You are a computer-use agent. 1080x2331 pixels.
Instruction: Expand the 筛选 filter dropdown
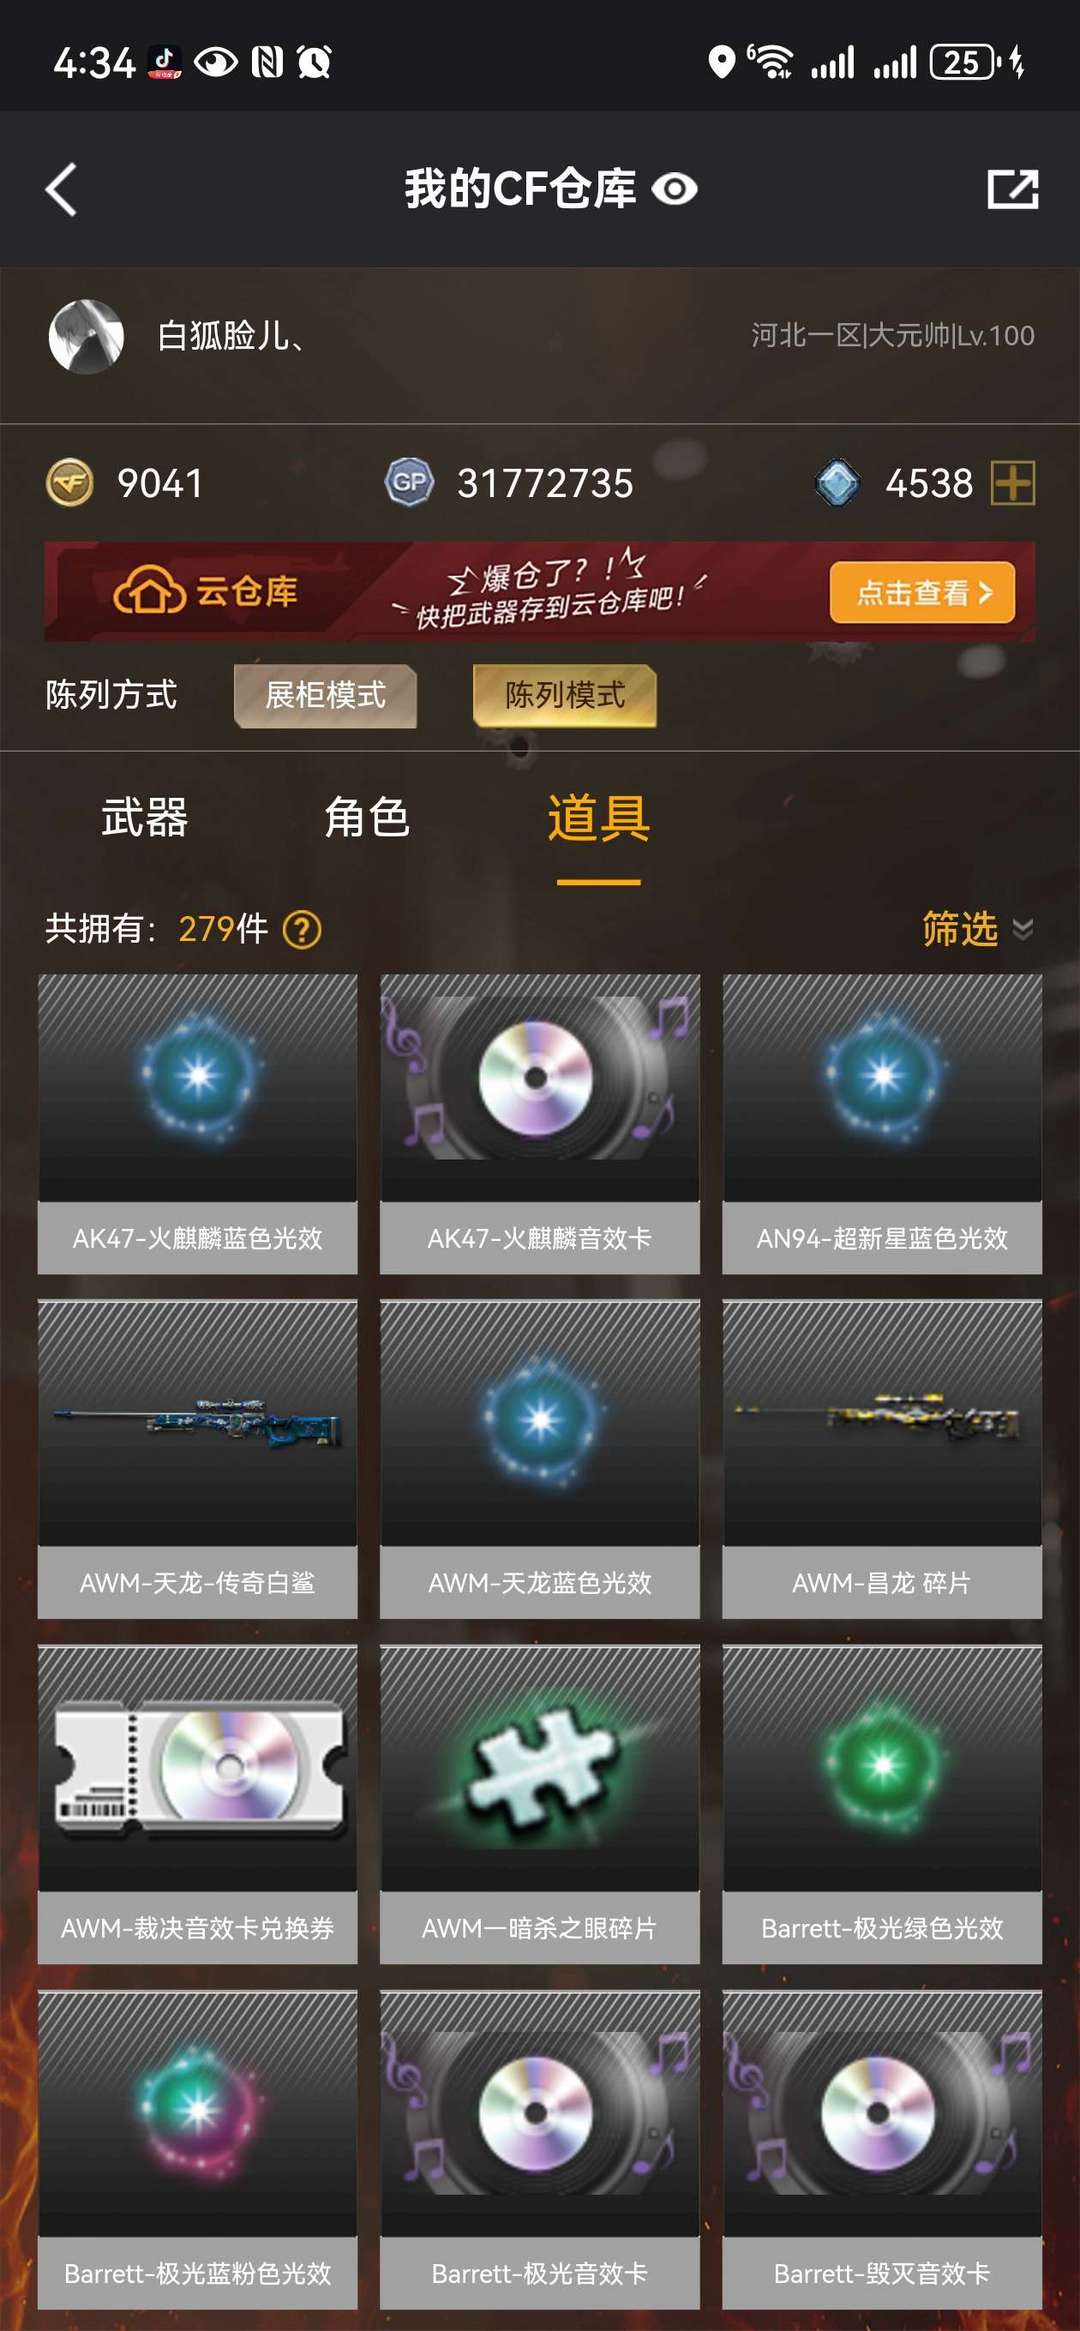click(x=977, y=929)
